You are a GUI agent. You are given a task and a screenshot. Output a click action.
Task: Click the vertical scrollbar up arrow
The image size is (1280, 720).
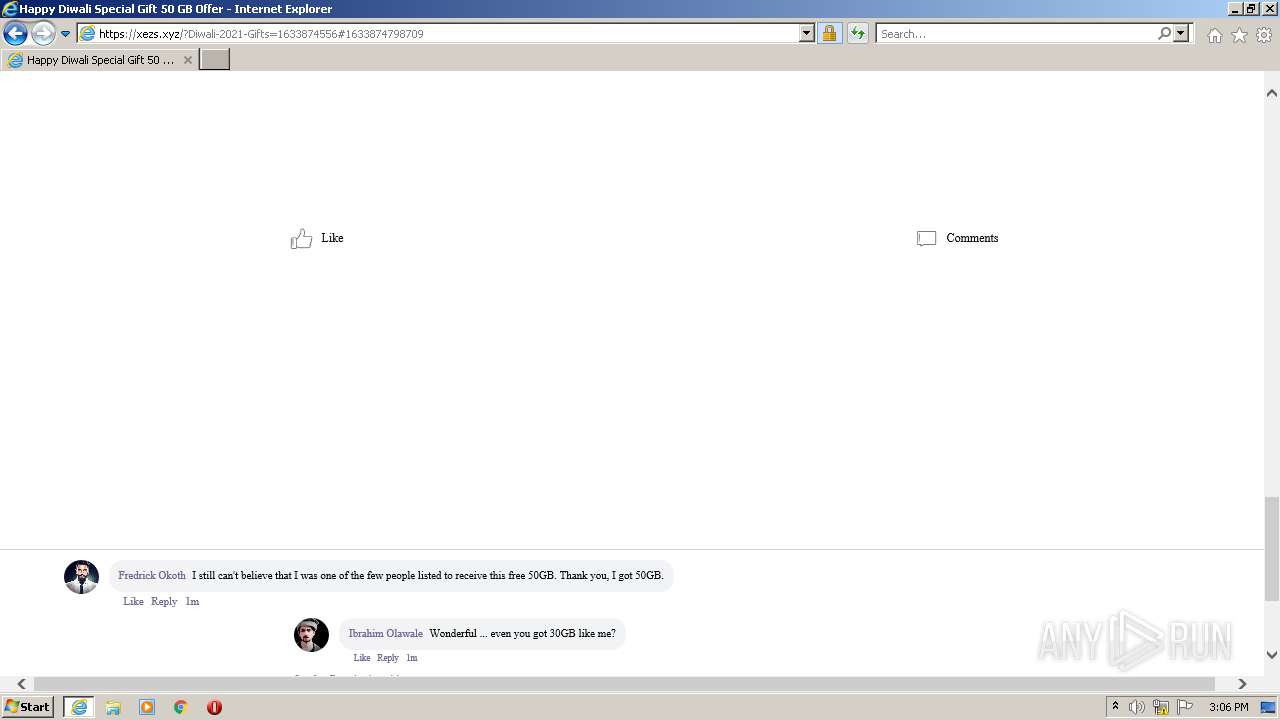coord(1272,93)
